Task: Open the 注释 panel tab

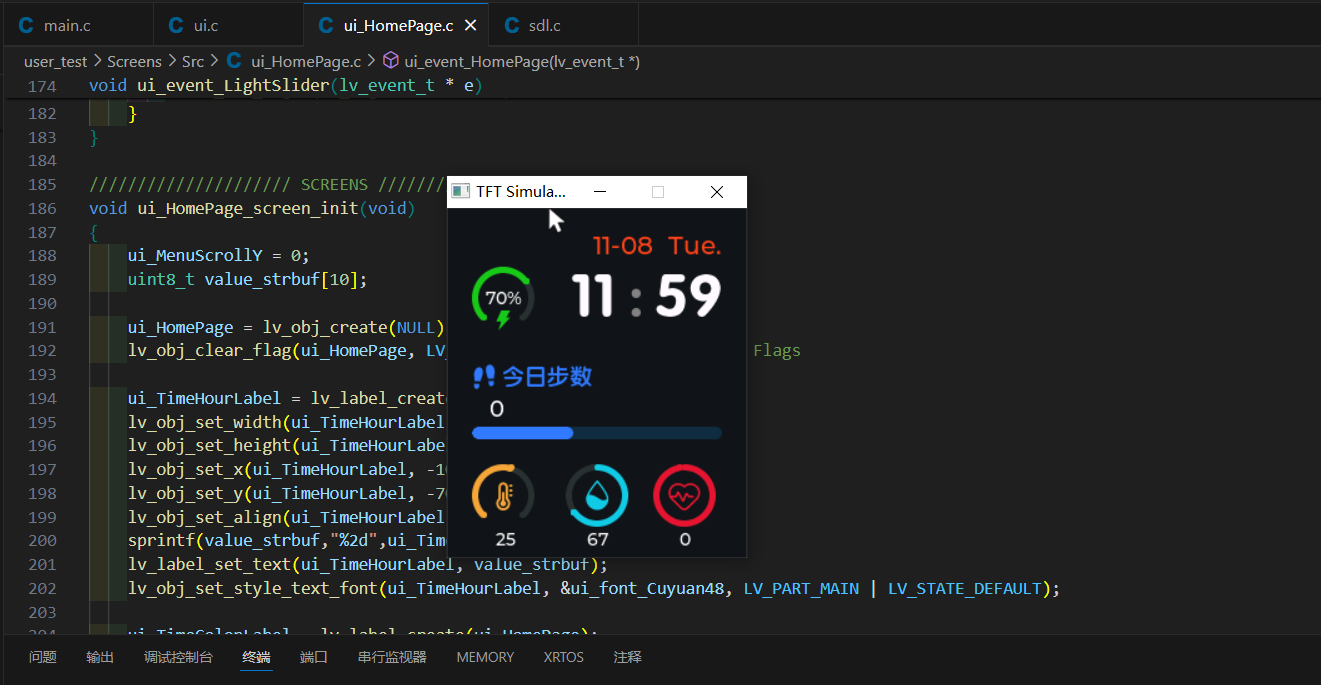Action: click(628, 657)
